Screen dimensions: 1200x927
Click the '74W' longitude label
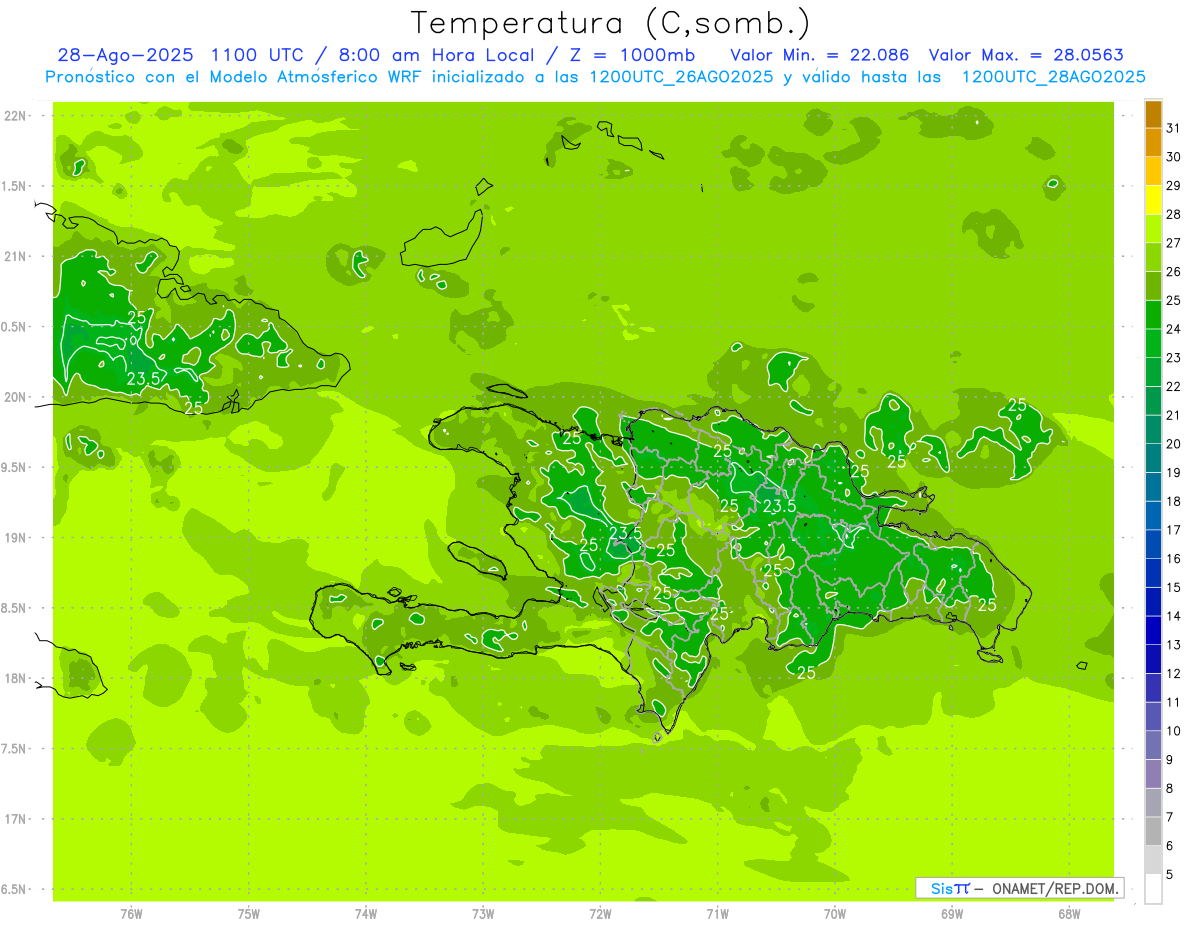tap(366, 914)
